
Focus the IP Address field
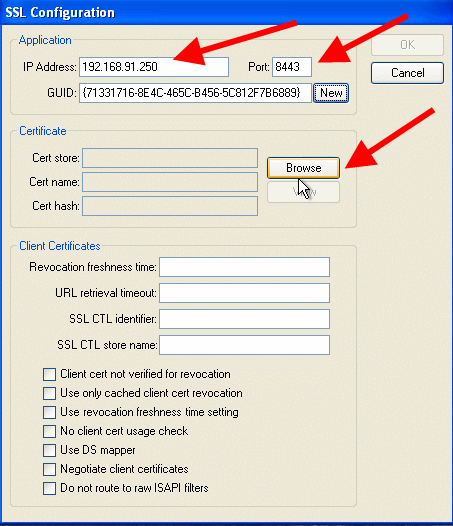pos(154,67)
